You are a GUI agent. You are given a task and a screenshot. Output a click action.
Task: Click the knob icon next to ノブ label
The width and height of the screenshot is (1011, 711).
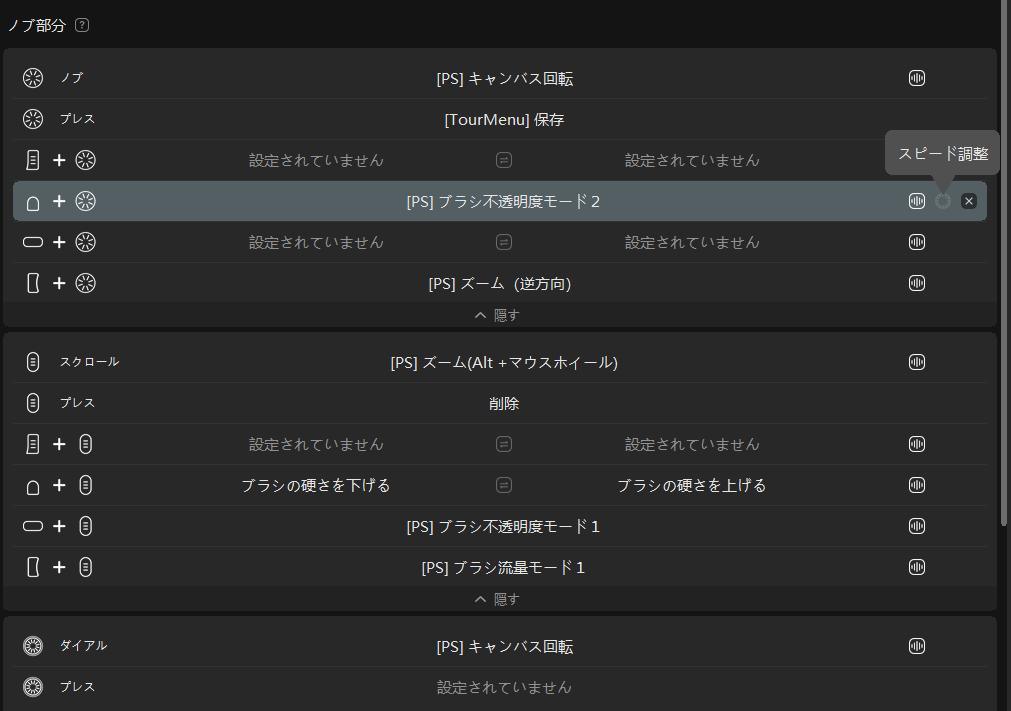click(33, 78)
